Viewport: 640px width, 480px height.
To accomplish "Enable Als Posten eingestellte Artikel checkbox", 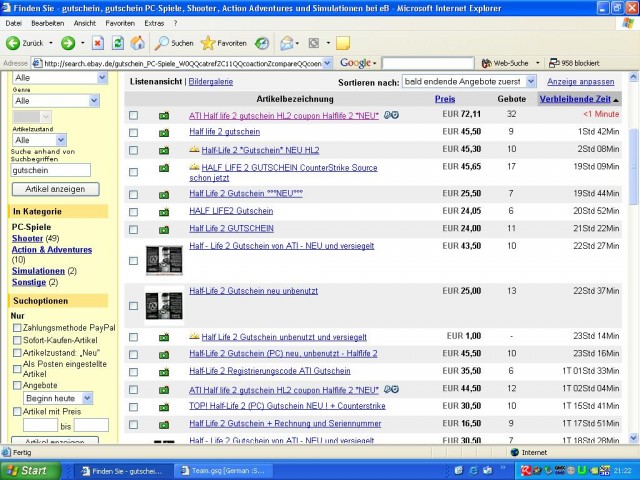I will [17, 369].
